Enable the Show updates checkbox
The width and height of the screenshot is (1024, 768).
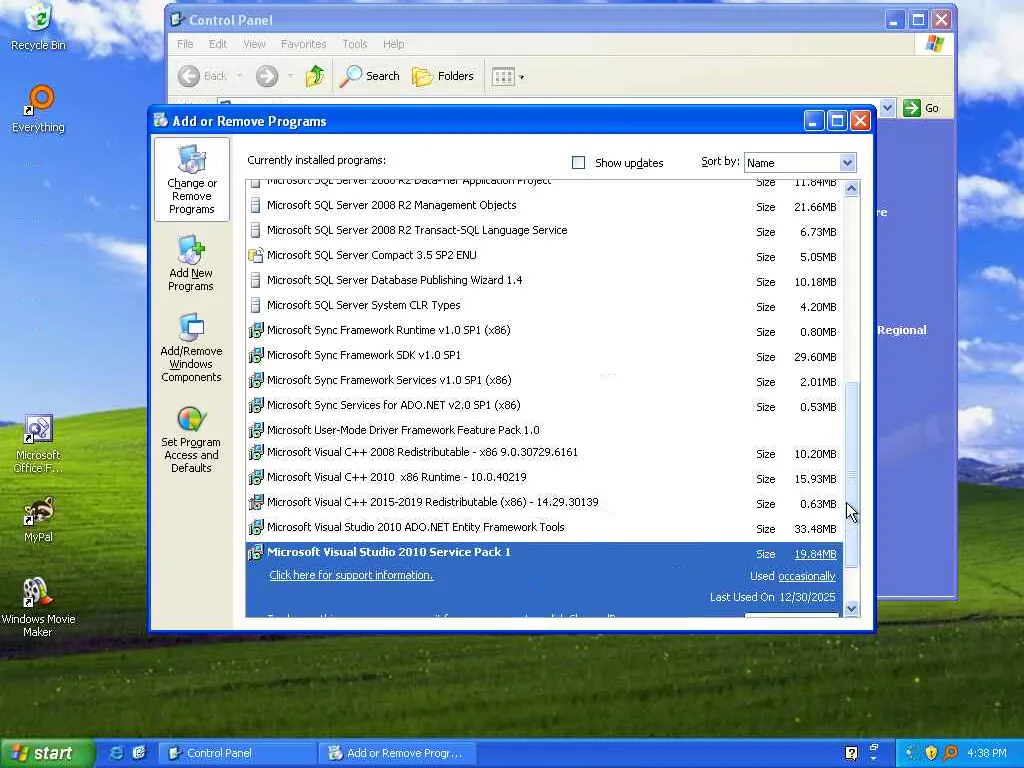tap(578, 163)
